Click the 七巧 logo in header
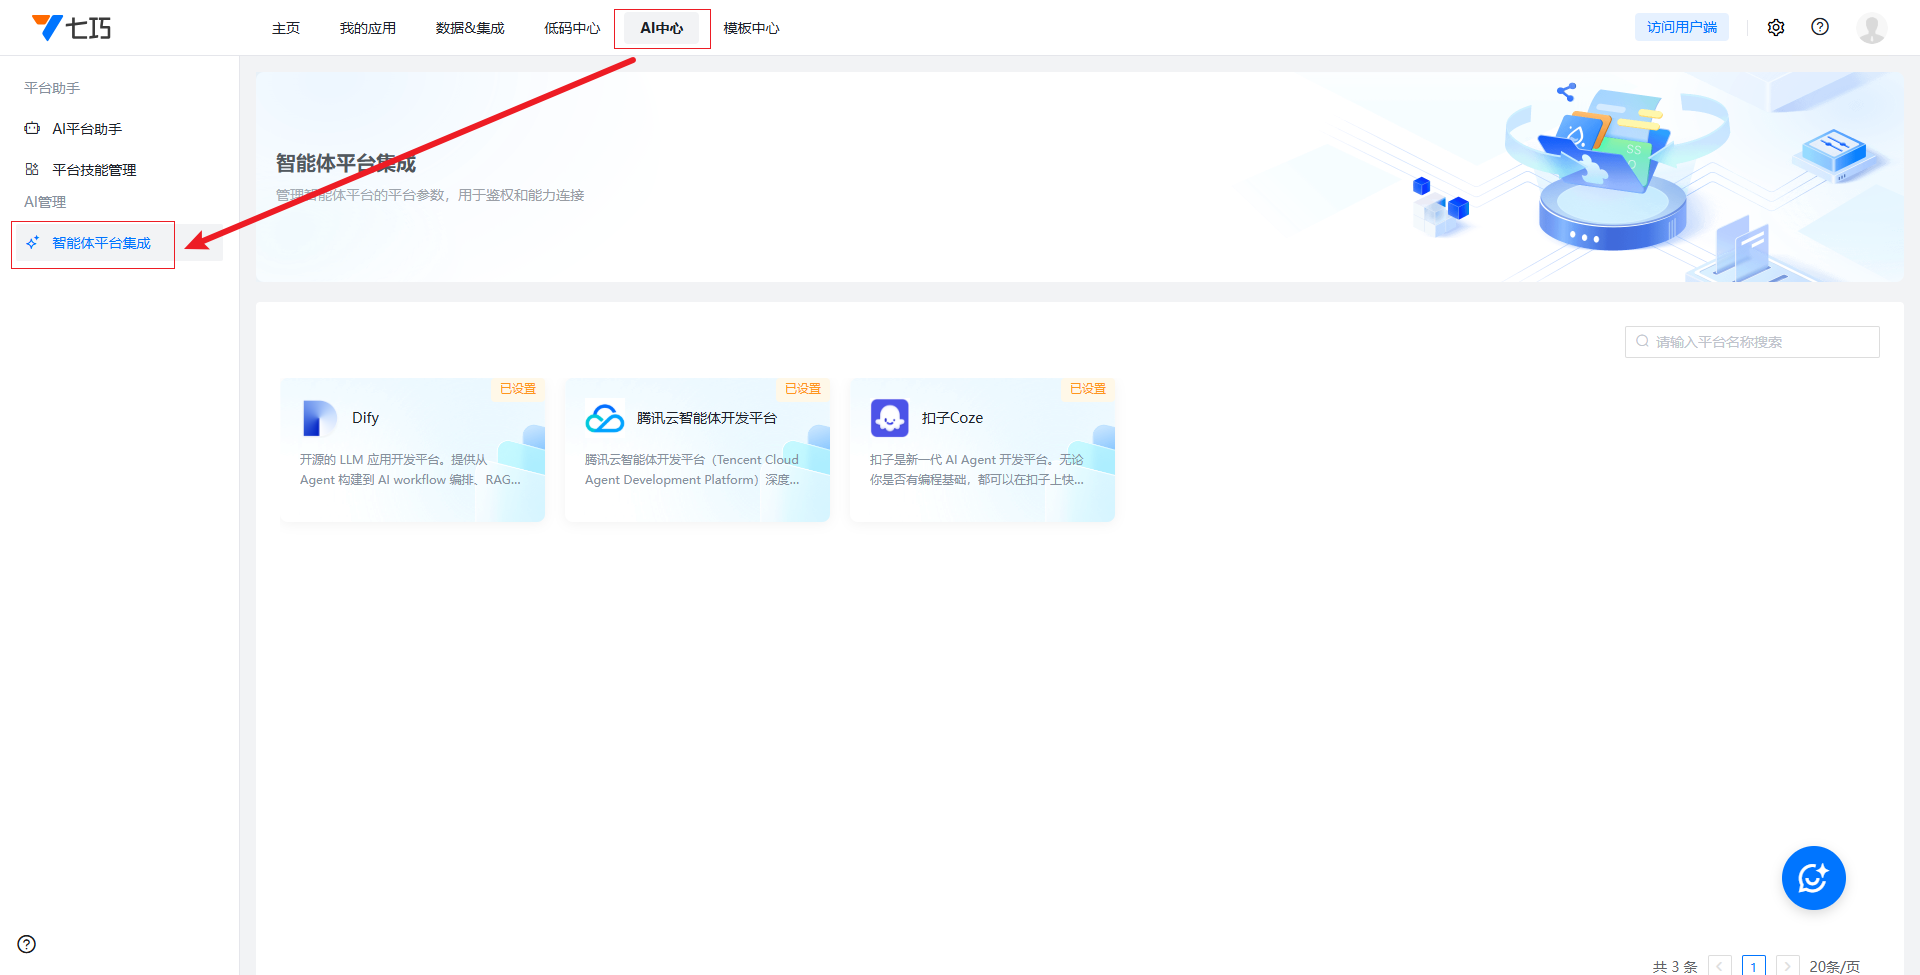This screenshot has width=1920, height=975. point(72,28)
